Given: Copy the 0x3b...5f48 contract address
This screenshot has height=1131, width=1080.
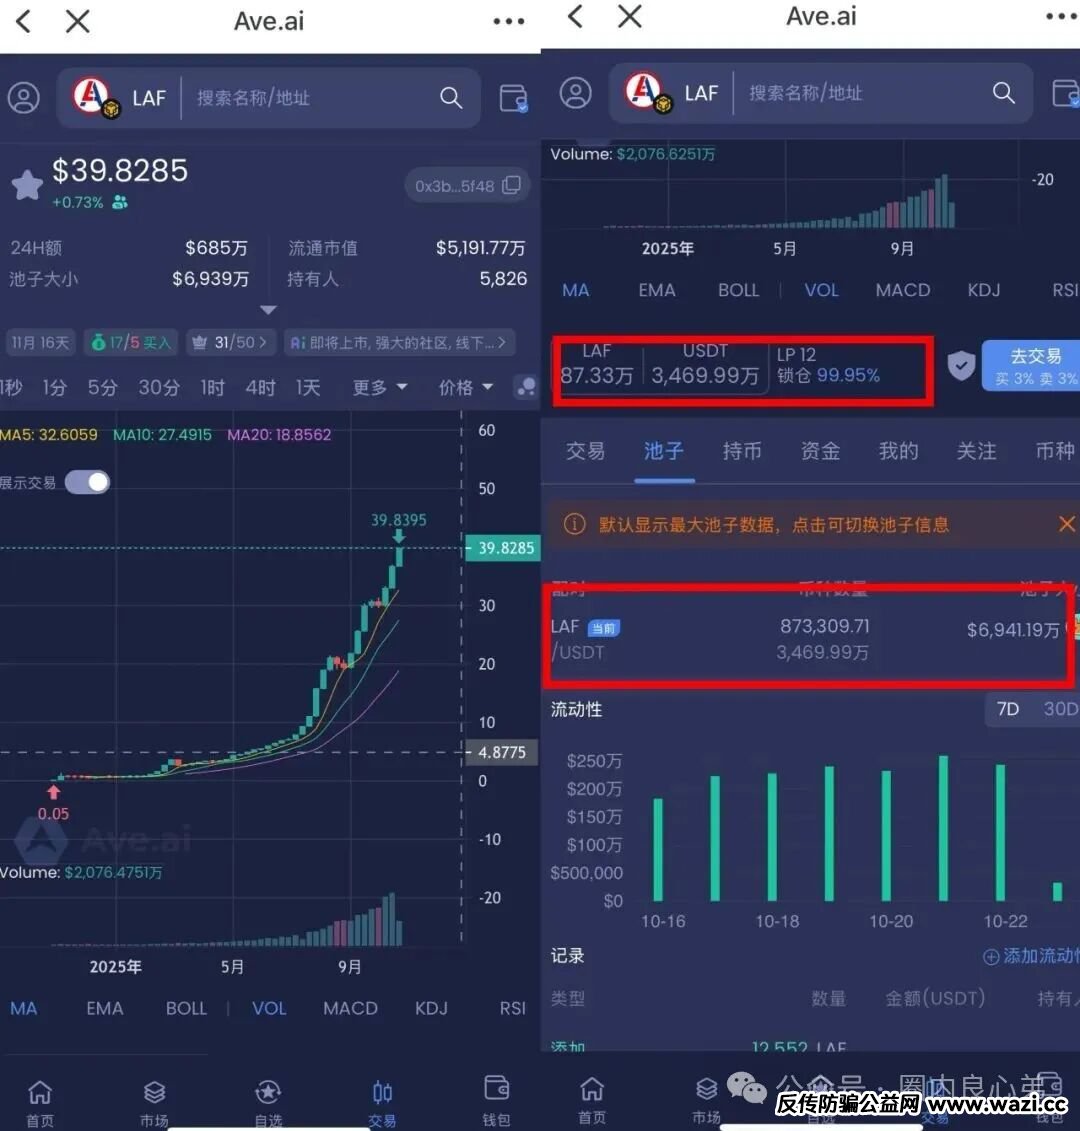Looking at the screenshot, I should [x=511, y=185].
